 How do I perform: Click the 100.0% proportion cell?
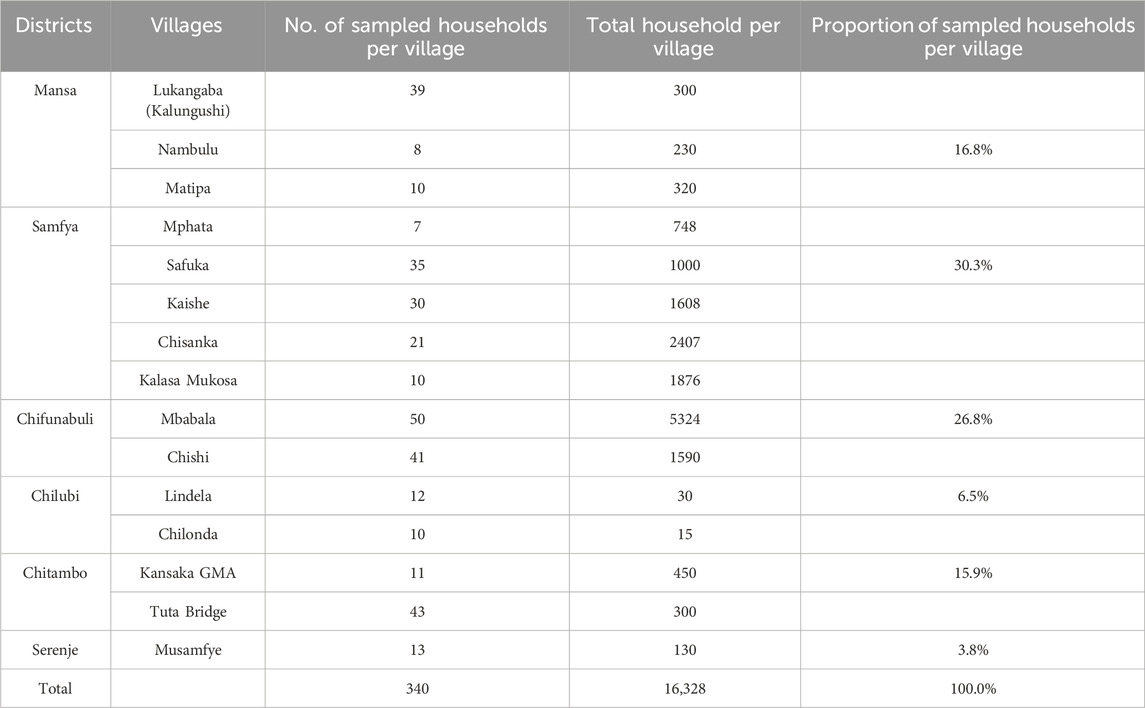[972, 688]
